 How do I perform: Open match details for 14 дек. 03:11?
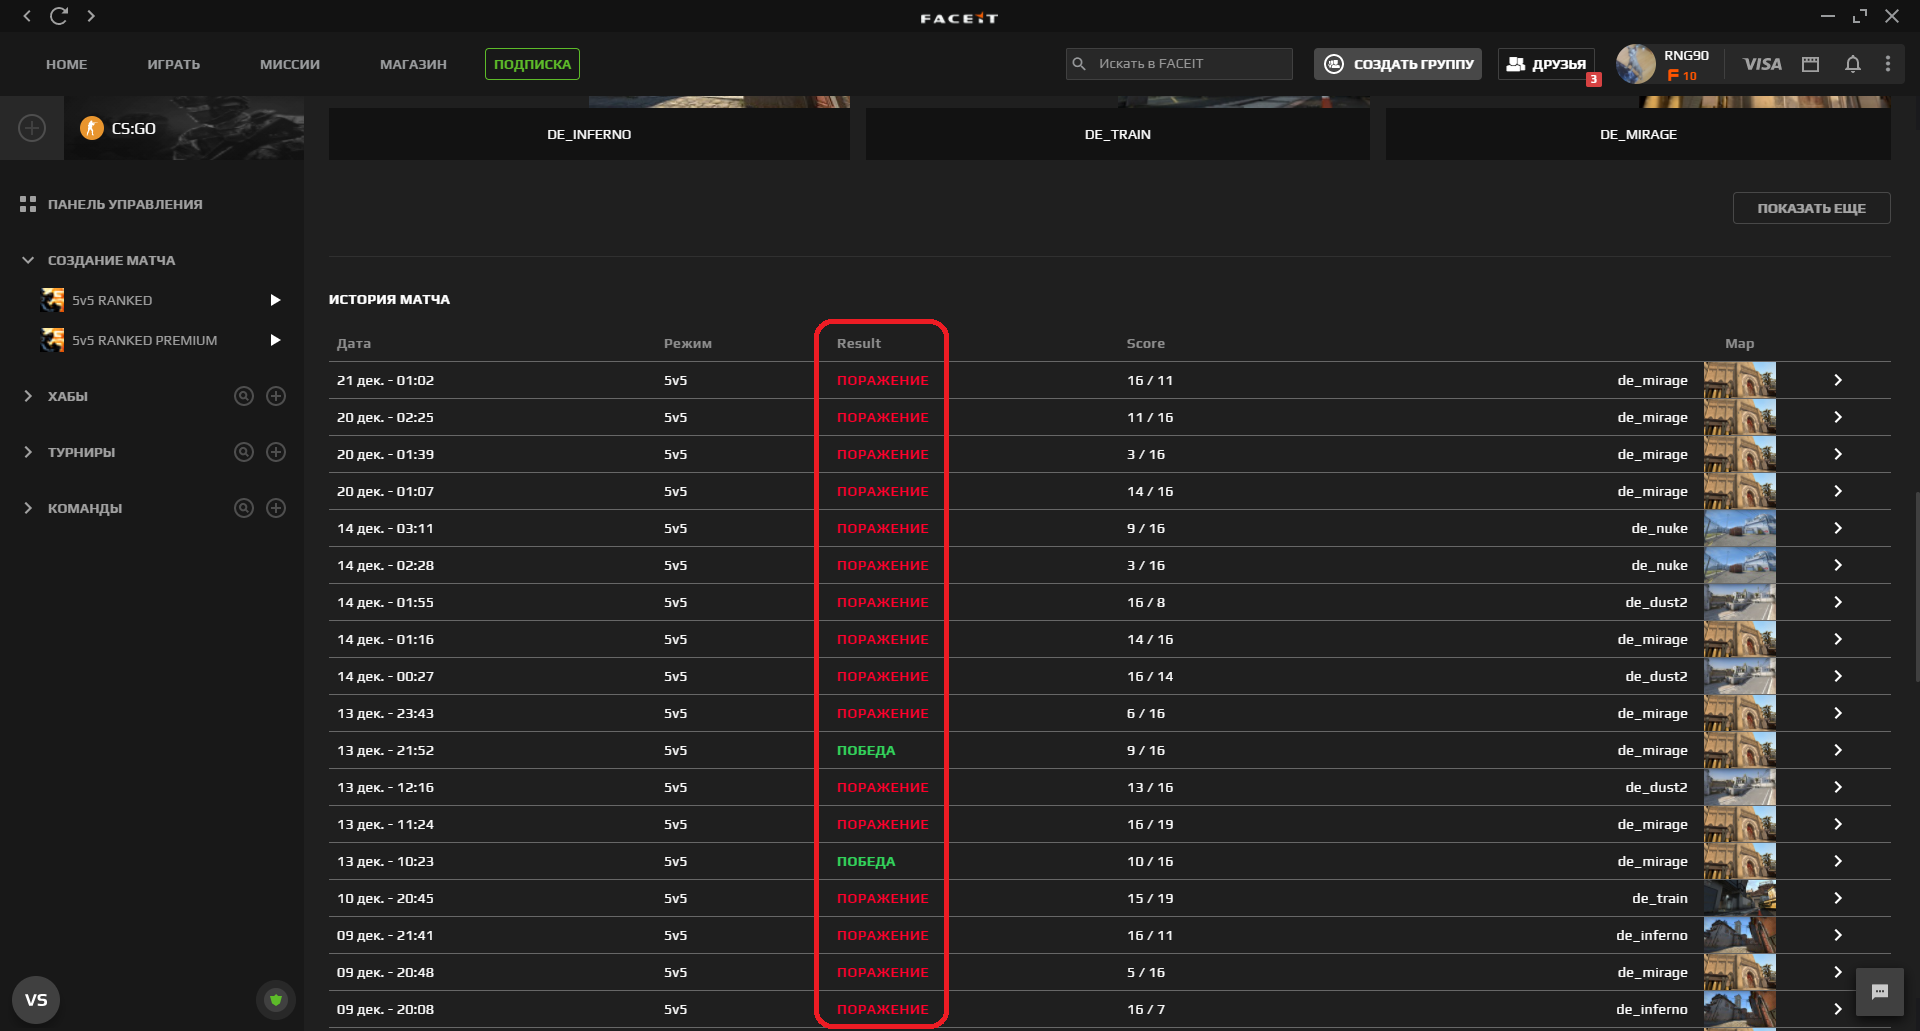(1838, 528)
